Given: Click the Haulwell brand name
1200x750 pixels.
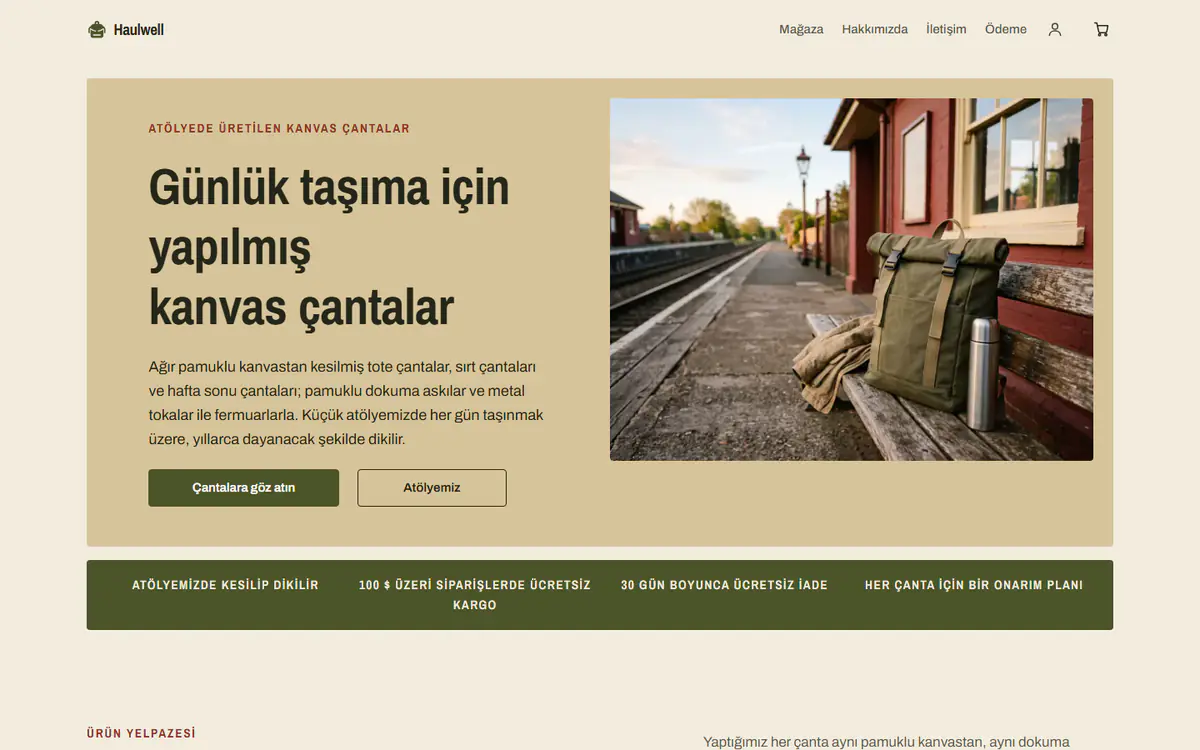Looking at the screenshot, I should (x=139, y=30).
